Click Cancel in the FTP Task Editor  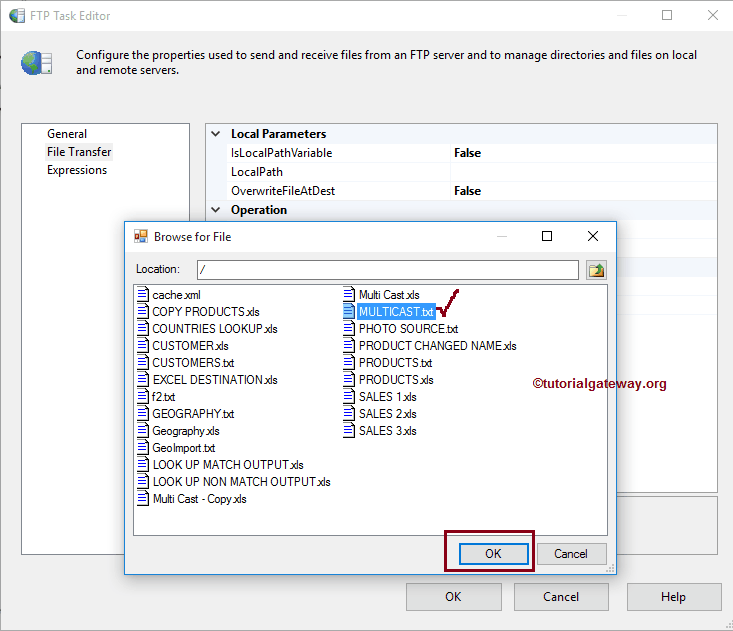pos(561,597)
